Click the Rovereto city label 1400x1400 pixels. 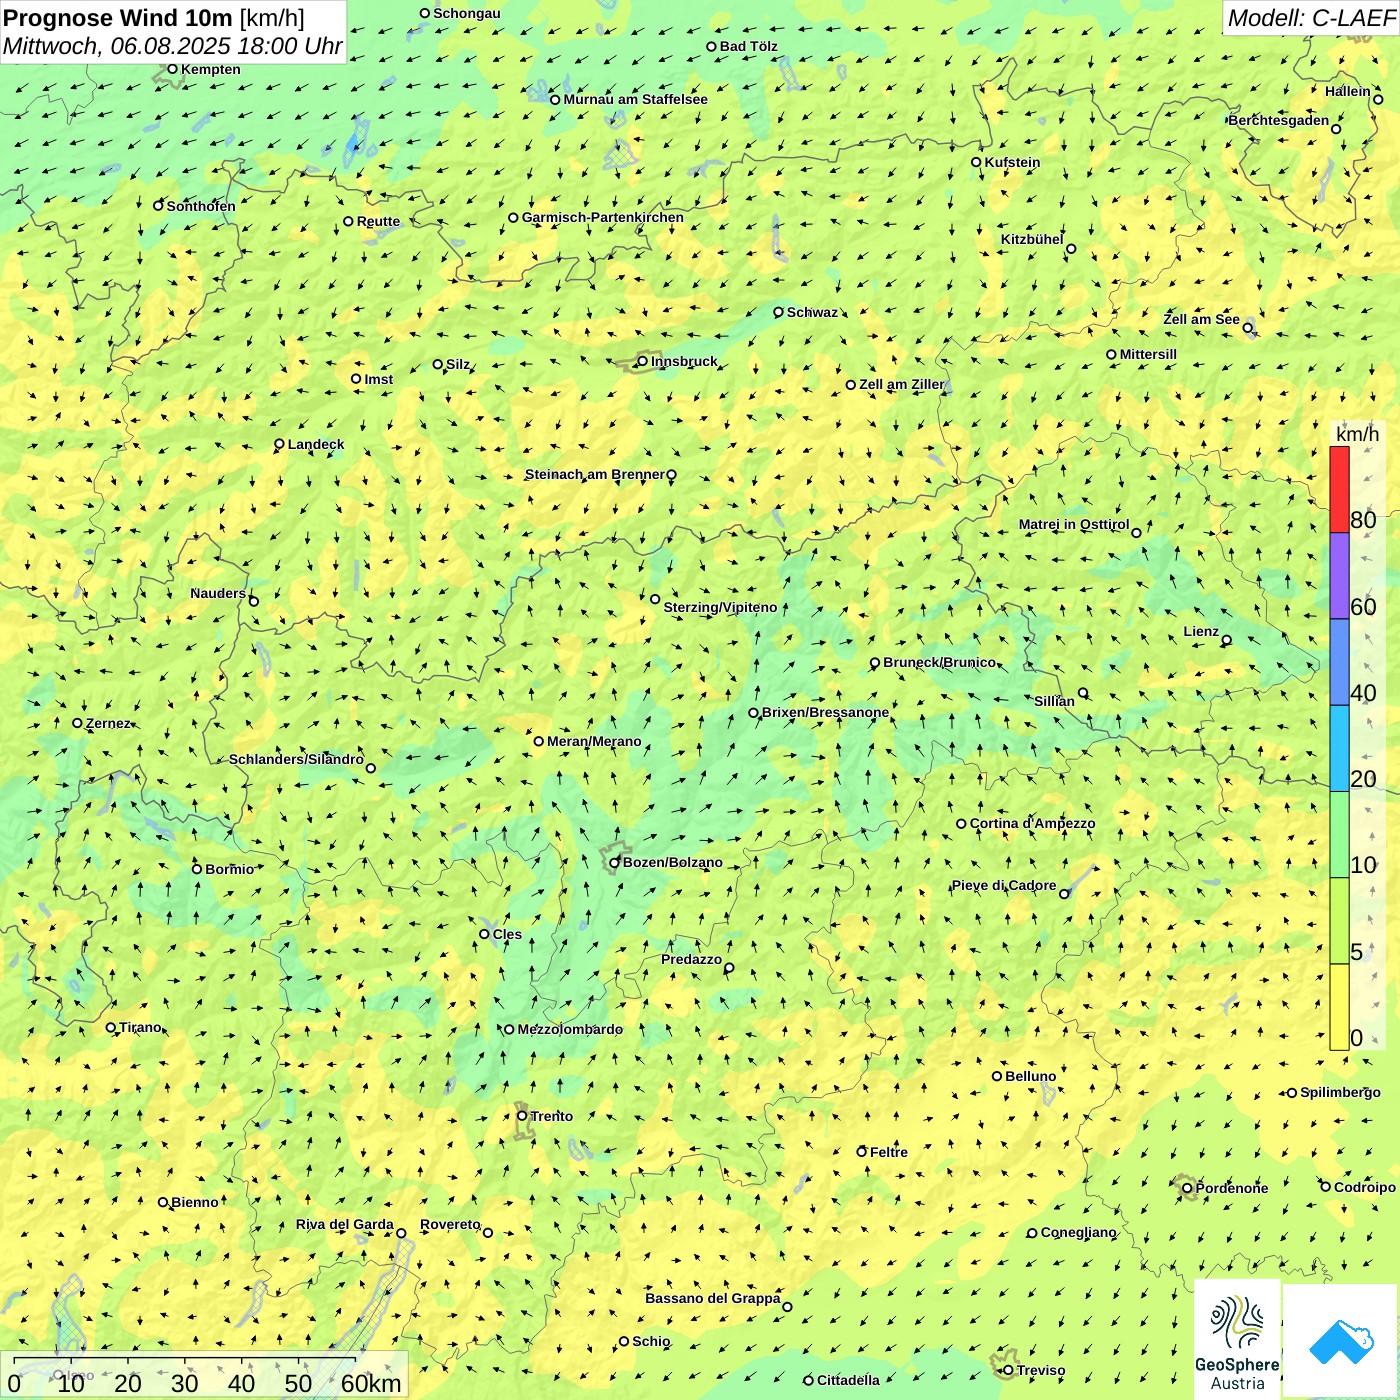[450, 1224]
